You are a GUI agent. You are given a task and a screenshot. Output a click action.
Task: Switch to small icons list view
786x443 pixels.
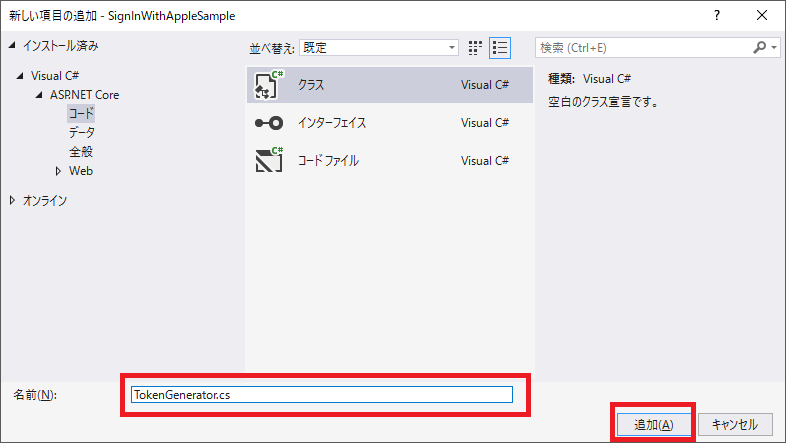pos(500,48)
